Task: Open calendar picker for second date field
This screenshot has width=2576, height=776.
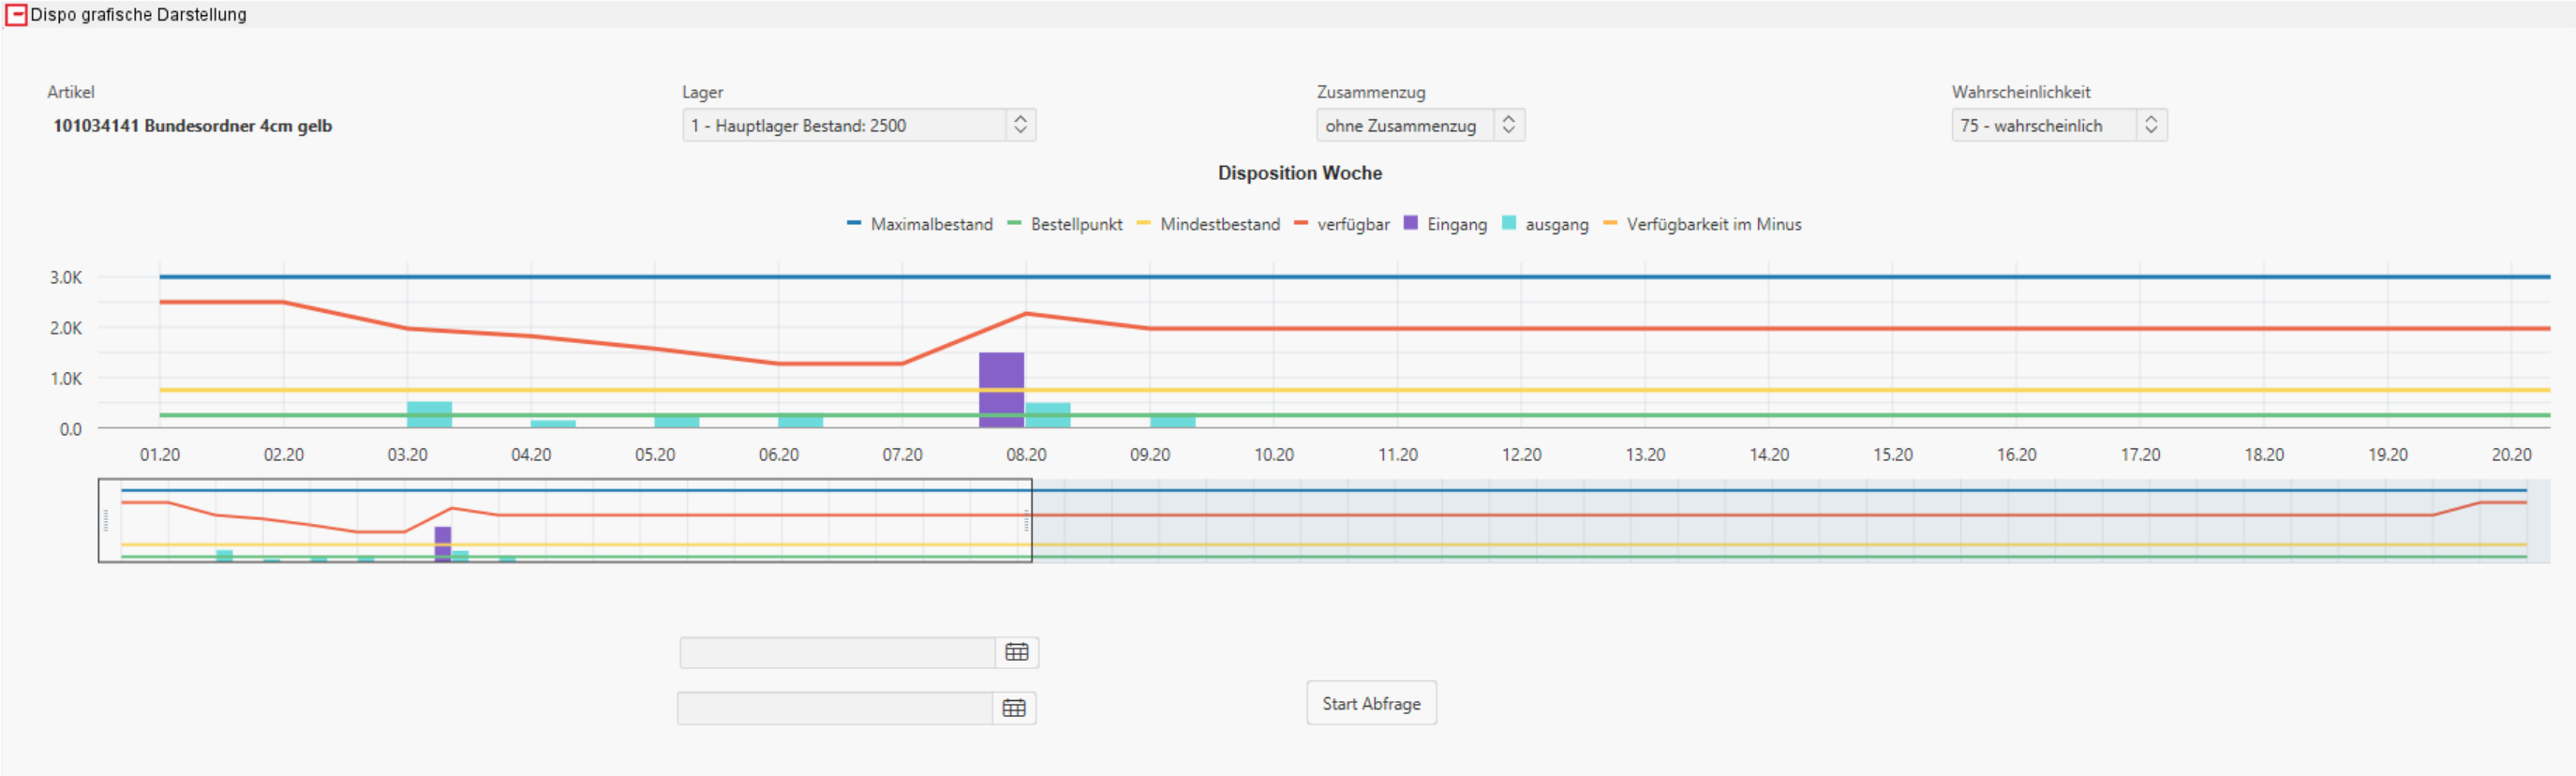Action: pos(1013,708)
